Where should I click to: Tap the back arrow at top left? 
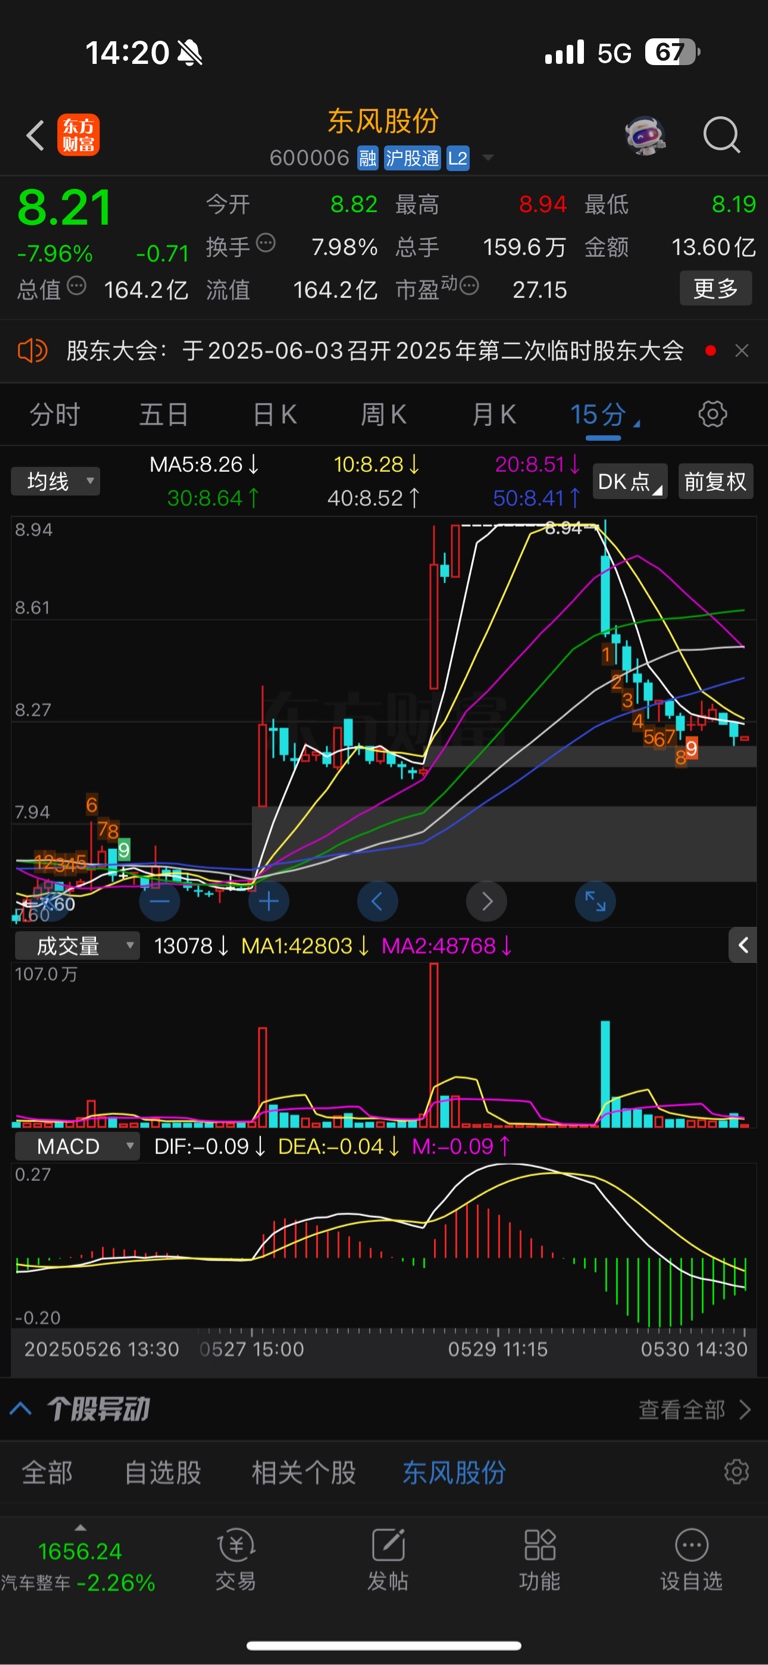tap(35, 135)
